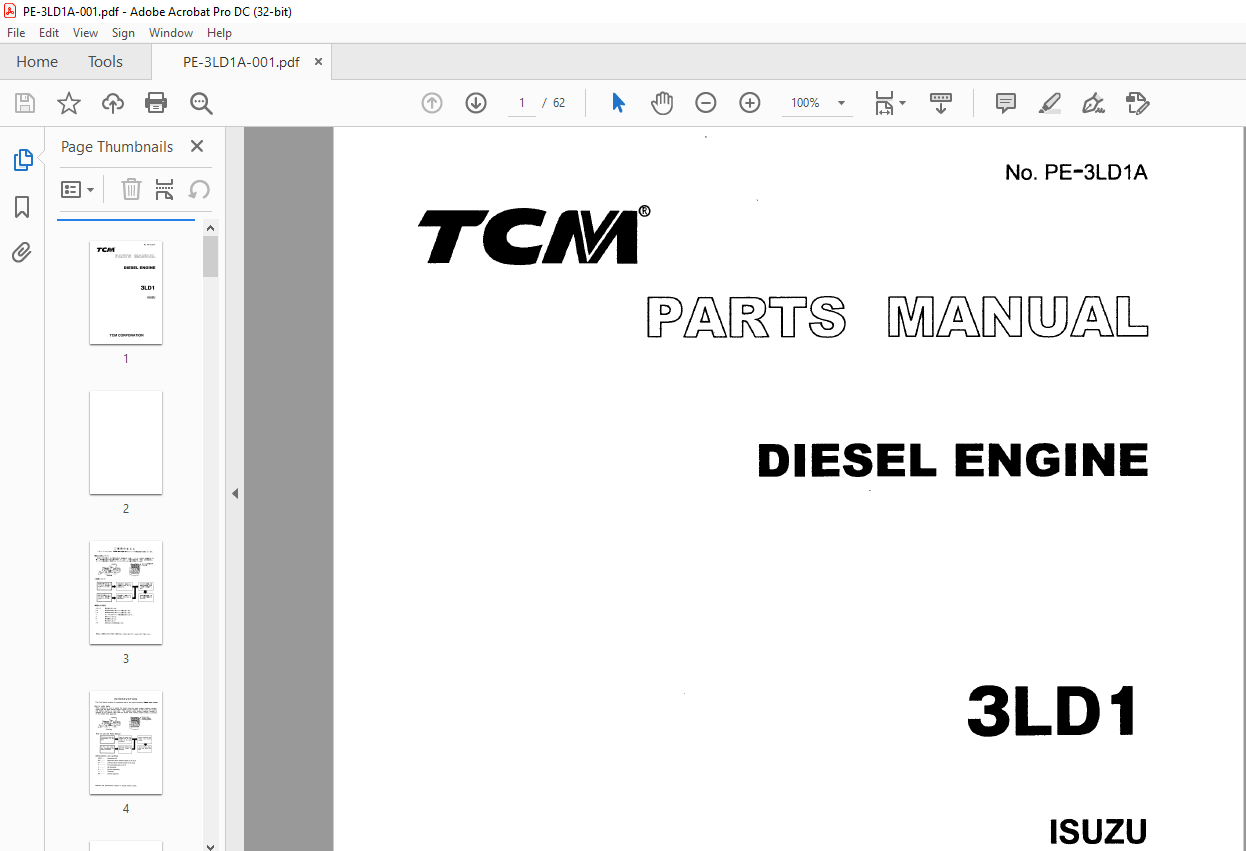Click the thumbnail panel scrollbar thumb
The height and width of the screenshot is (851, 1246).
[210, 257]
